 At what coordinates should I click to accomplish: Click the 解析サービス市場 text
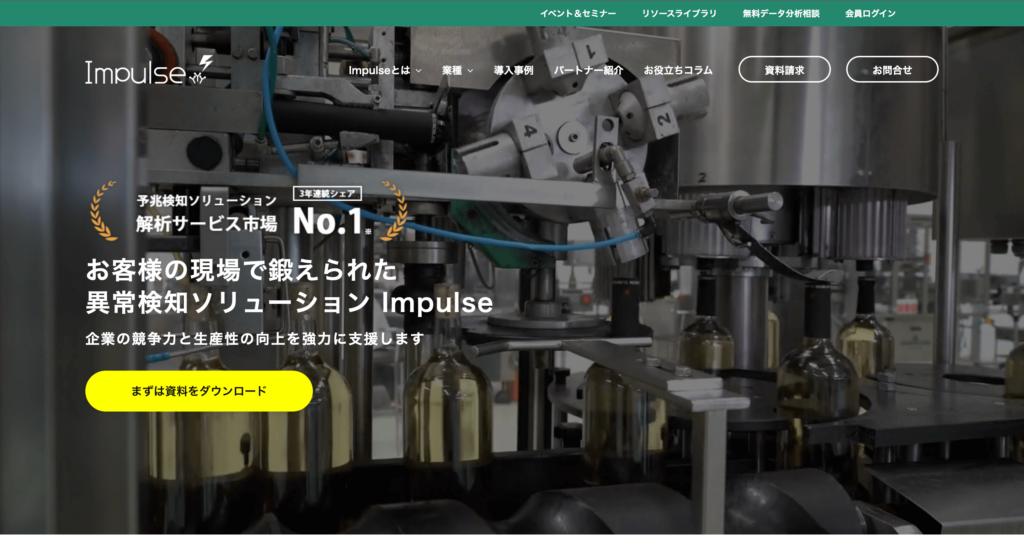point(206,223)
